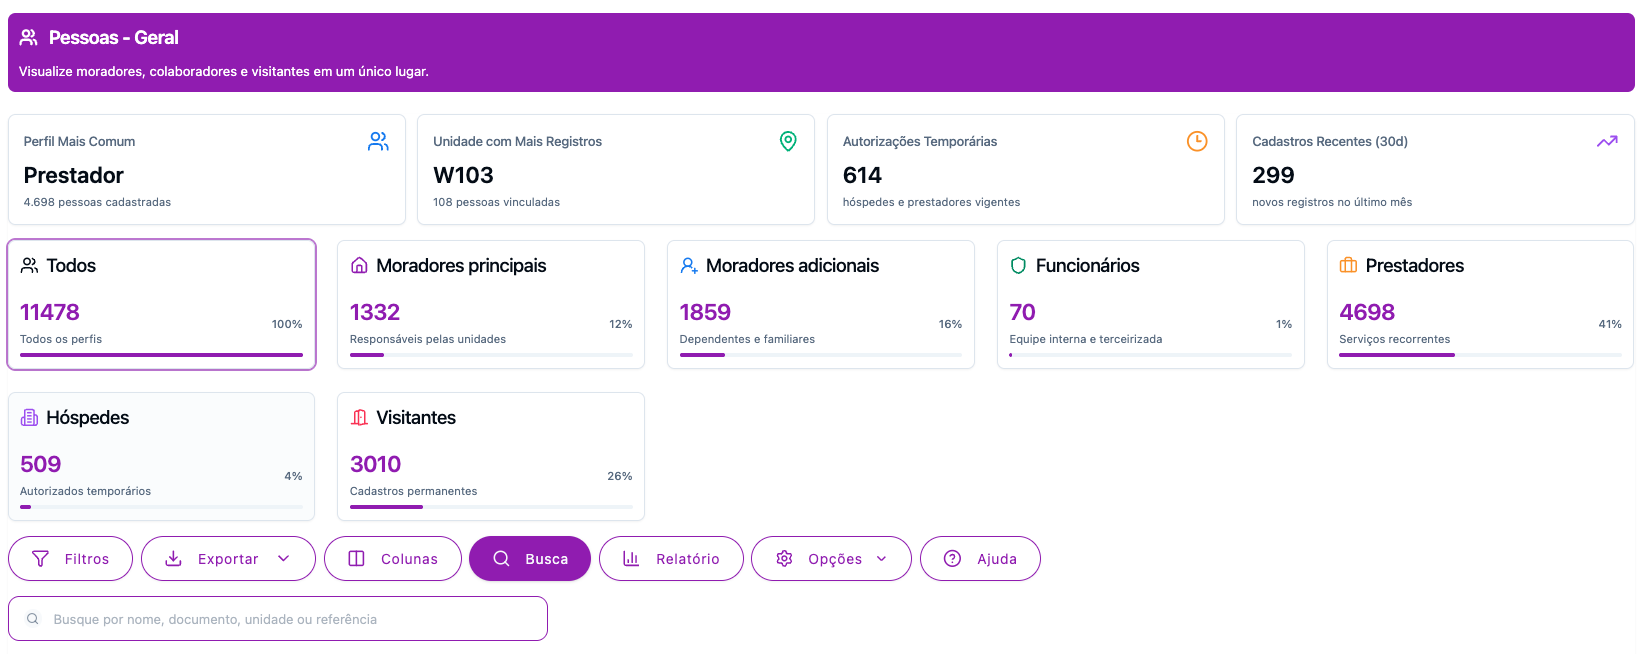Click the shield icon next to Funcionários
1641x654 pixels.
click(1018, 266)
